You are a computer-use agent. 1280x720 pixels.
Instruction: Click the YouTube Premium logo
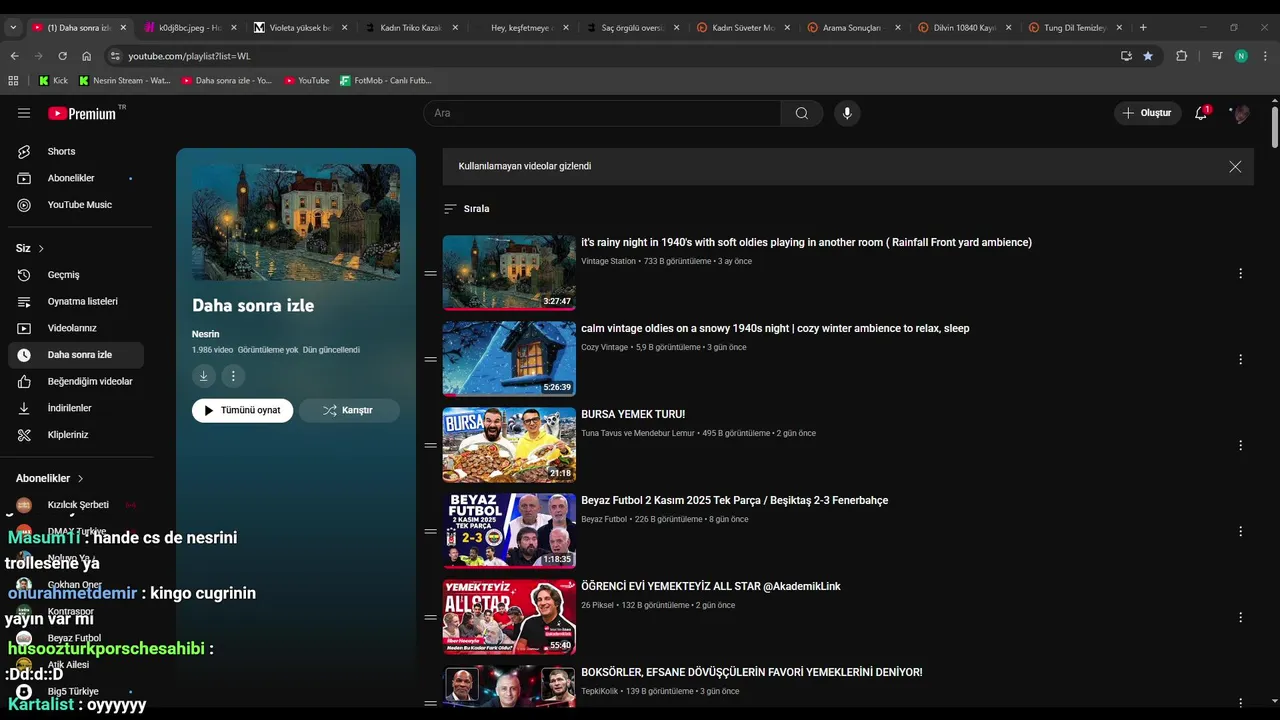[x=82, y=113]
